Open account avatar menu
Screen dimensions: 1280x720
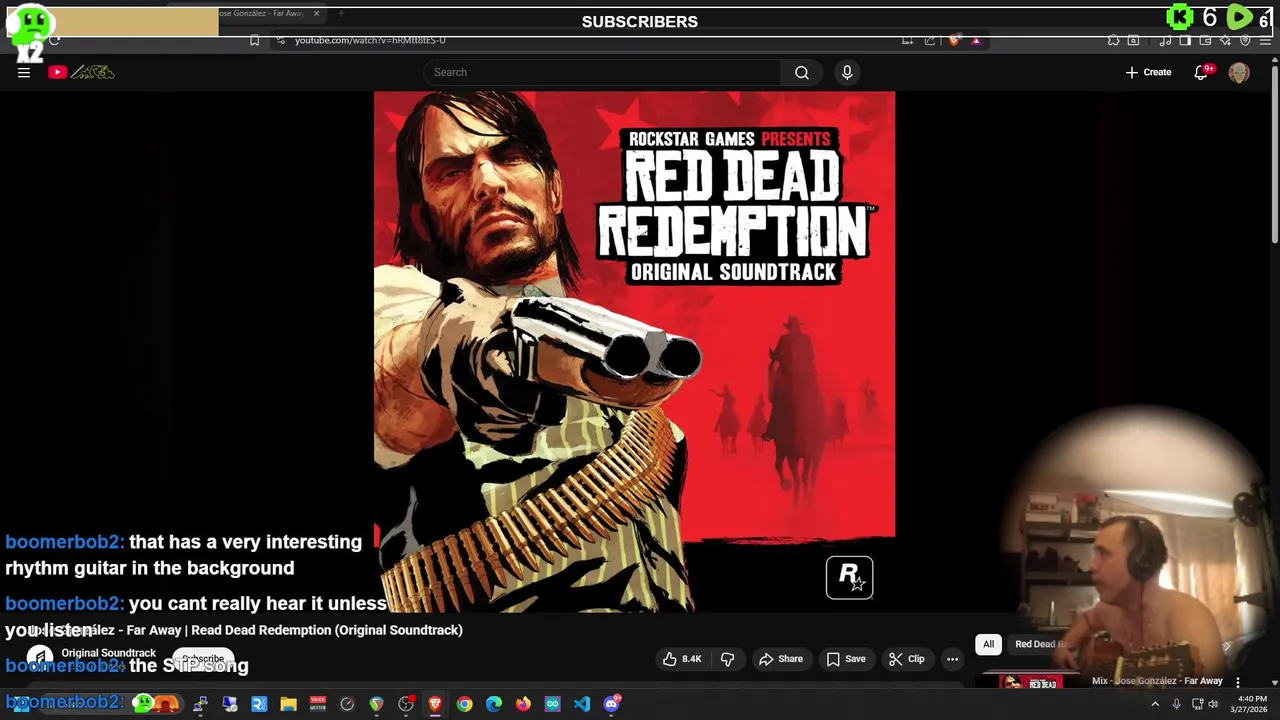pyautogui.click(x=1239, y=72)
